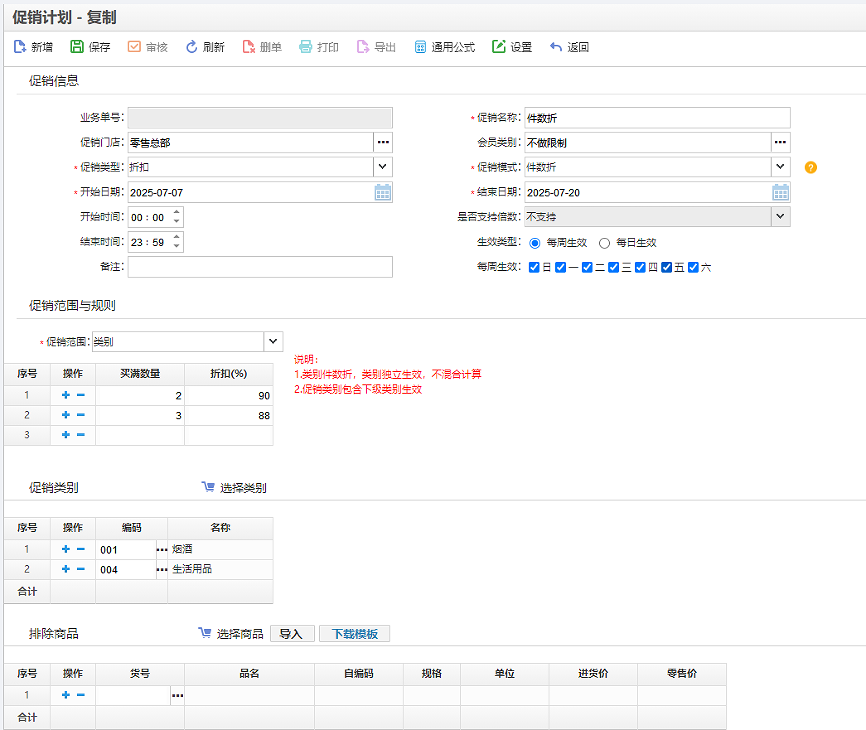Open the 促销门店 ellipsis picker
The height and width of the screenshot is (730, 866).
383,142
